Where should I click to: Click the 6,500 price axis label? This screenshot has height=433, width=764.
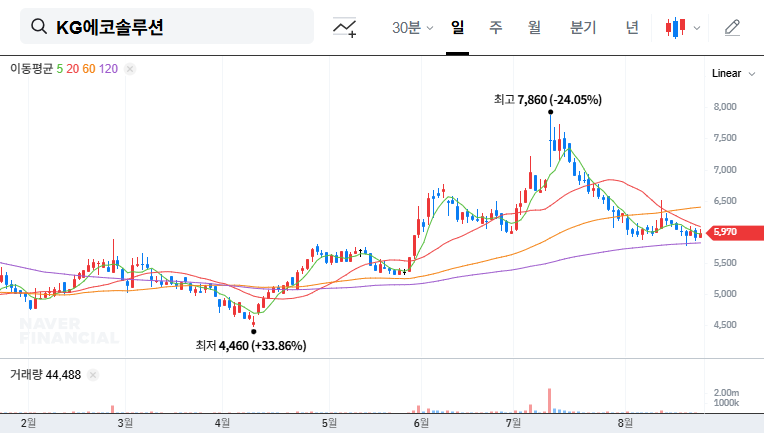coord(725,201)
